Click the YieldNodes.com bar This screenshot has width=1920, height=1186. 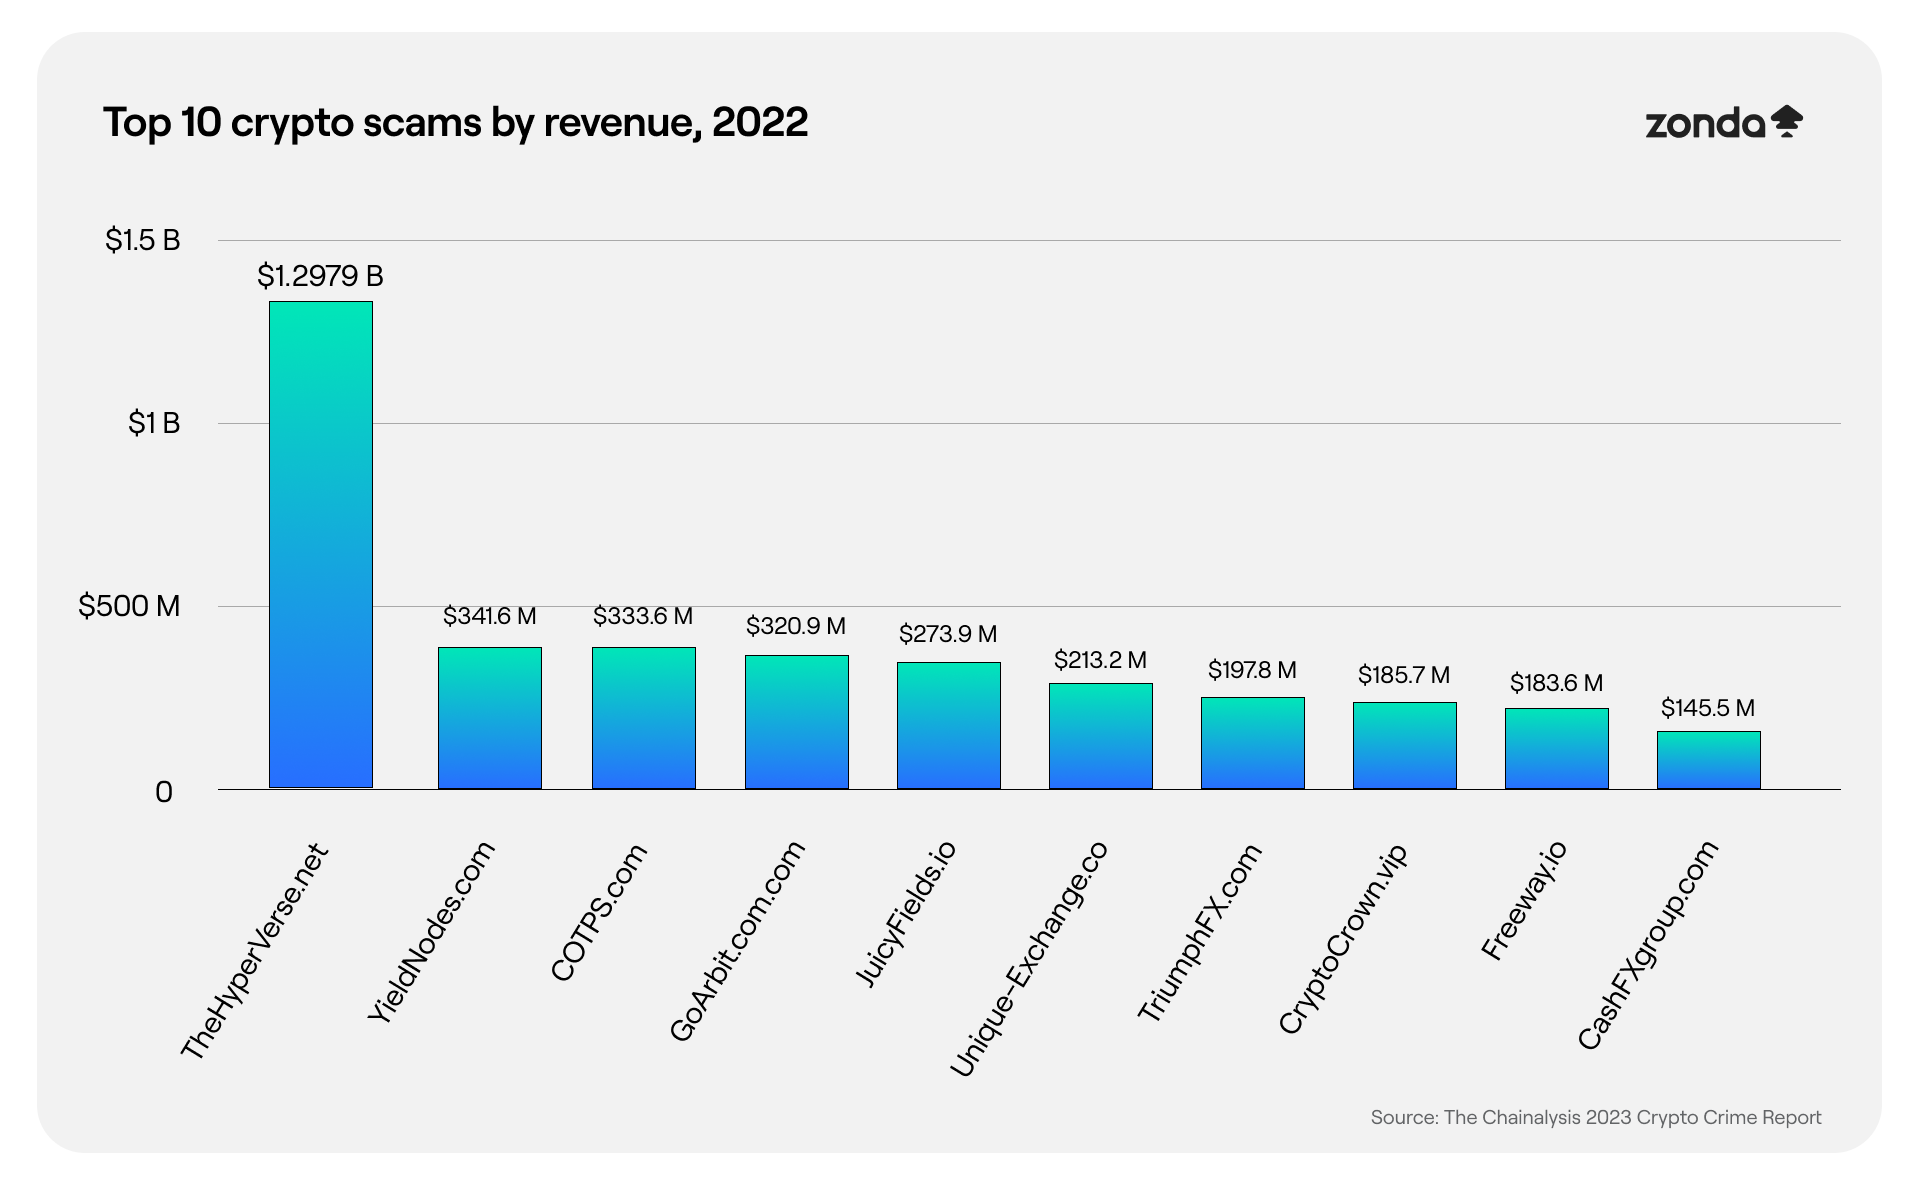click(x=489, y=718)
